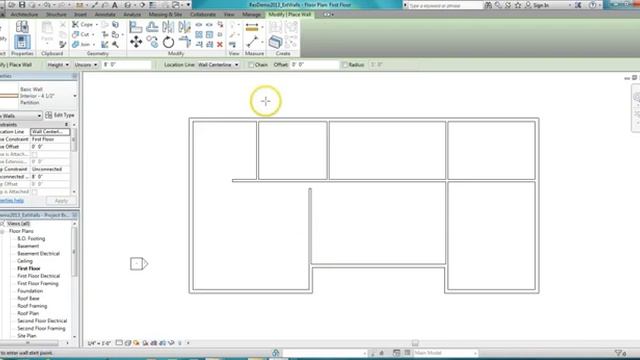
Task: Open the Architecture ribbon tab
Action: (x=24, y=14)
